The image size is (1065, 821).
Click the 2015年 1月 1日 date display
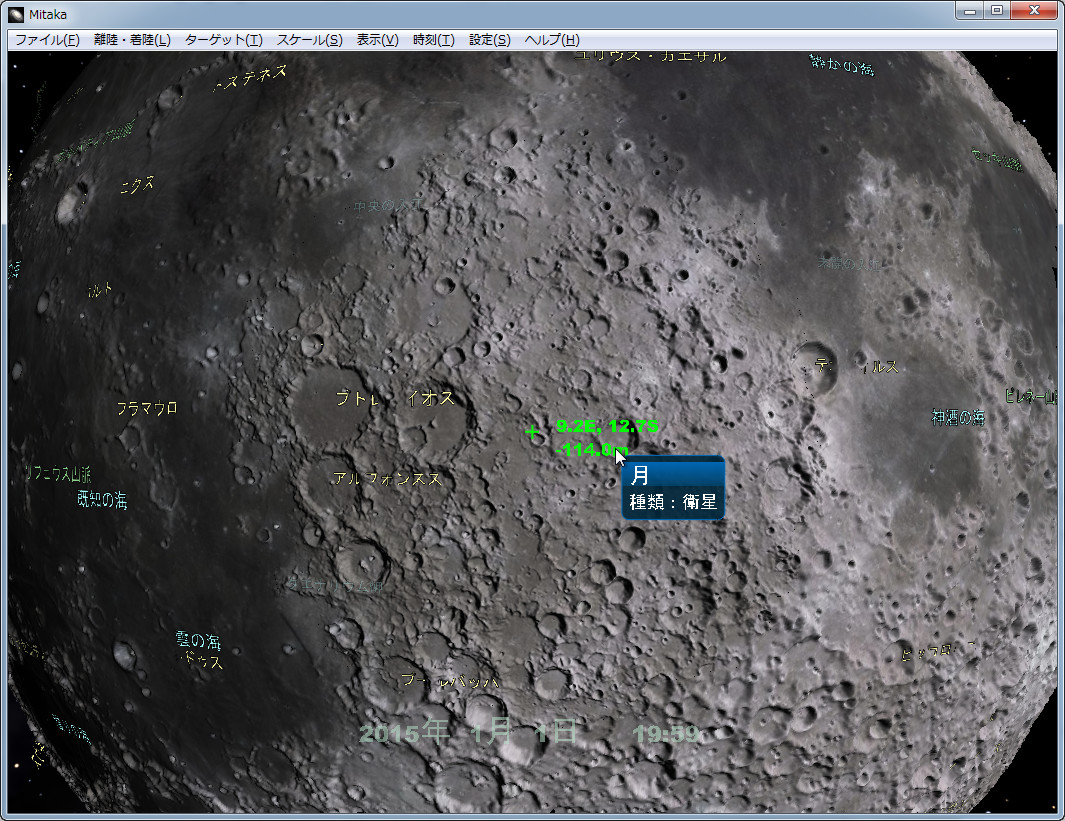[468, 732]
